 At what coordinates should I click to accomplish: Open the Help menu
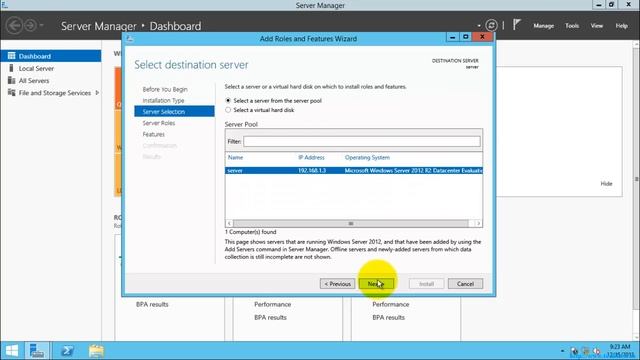pyautogui.click(x=622, y=26)
